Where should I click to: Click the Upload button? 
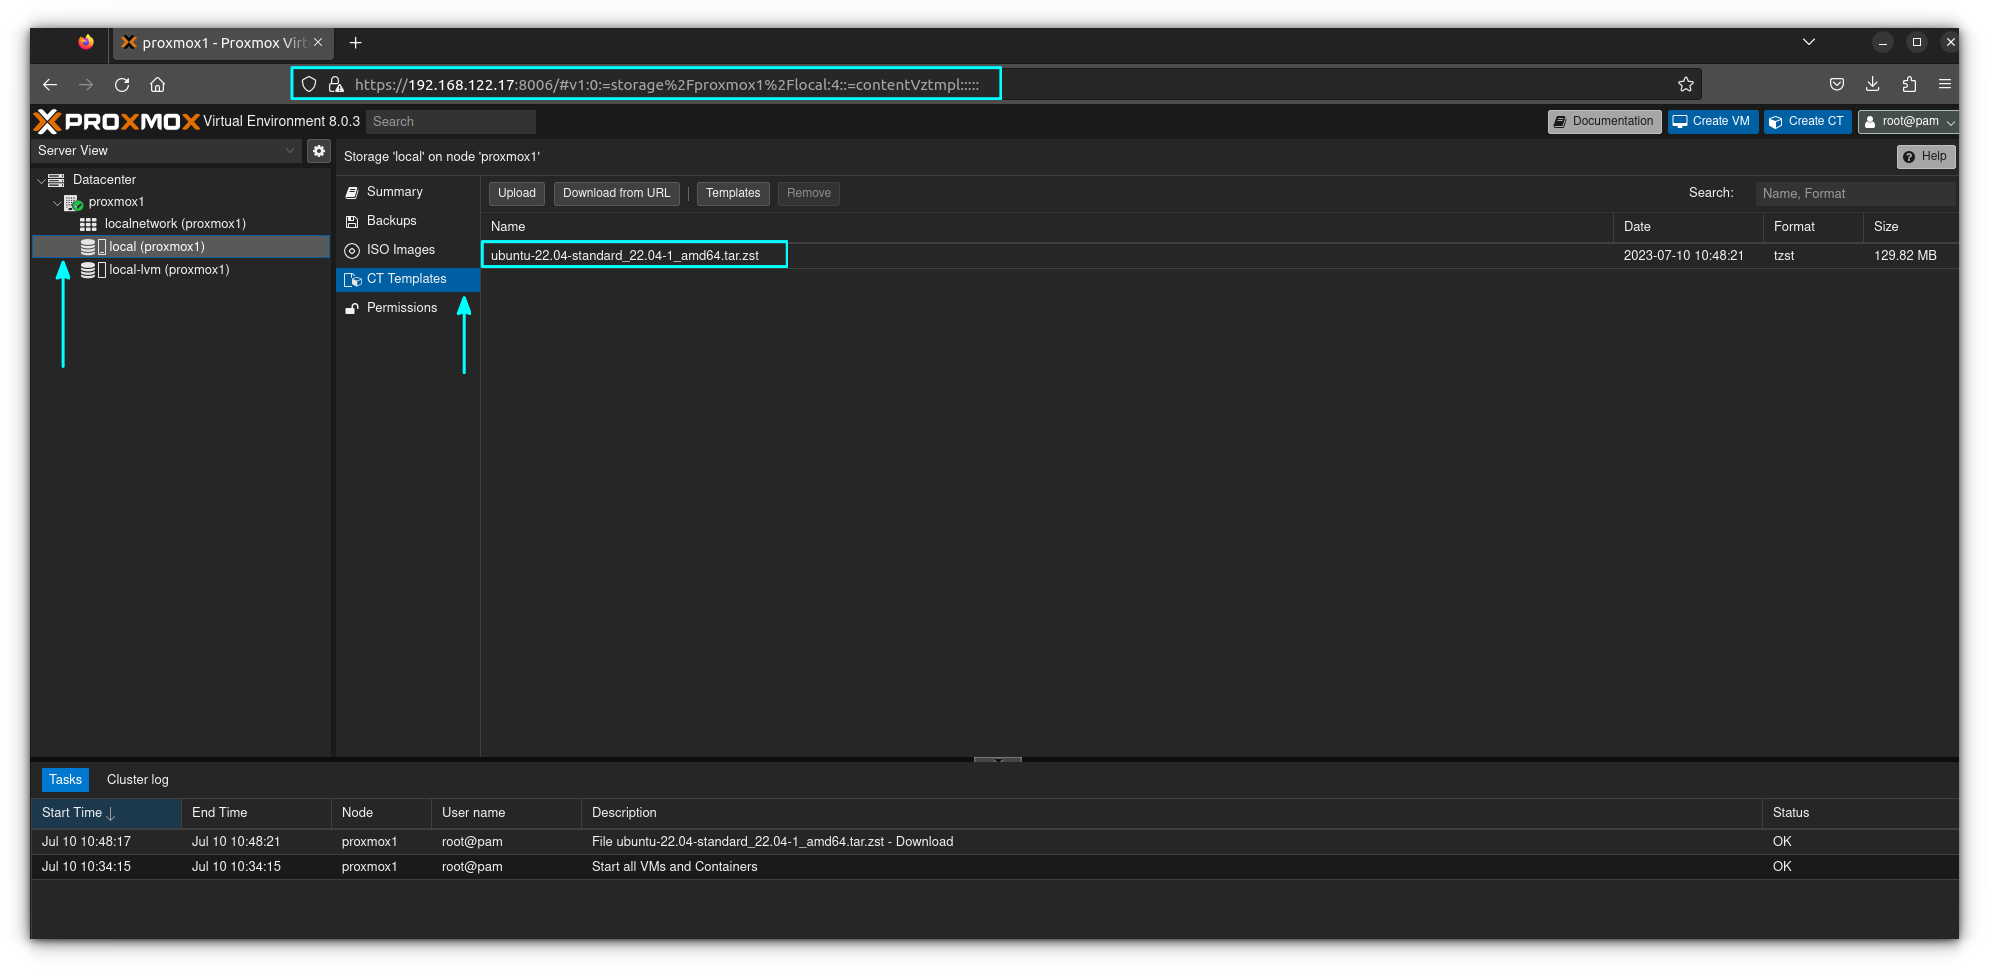click(517, 193)
